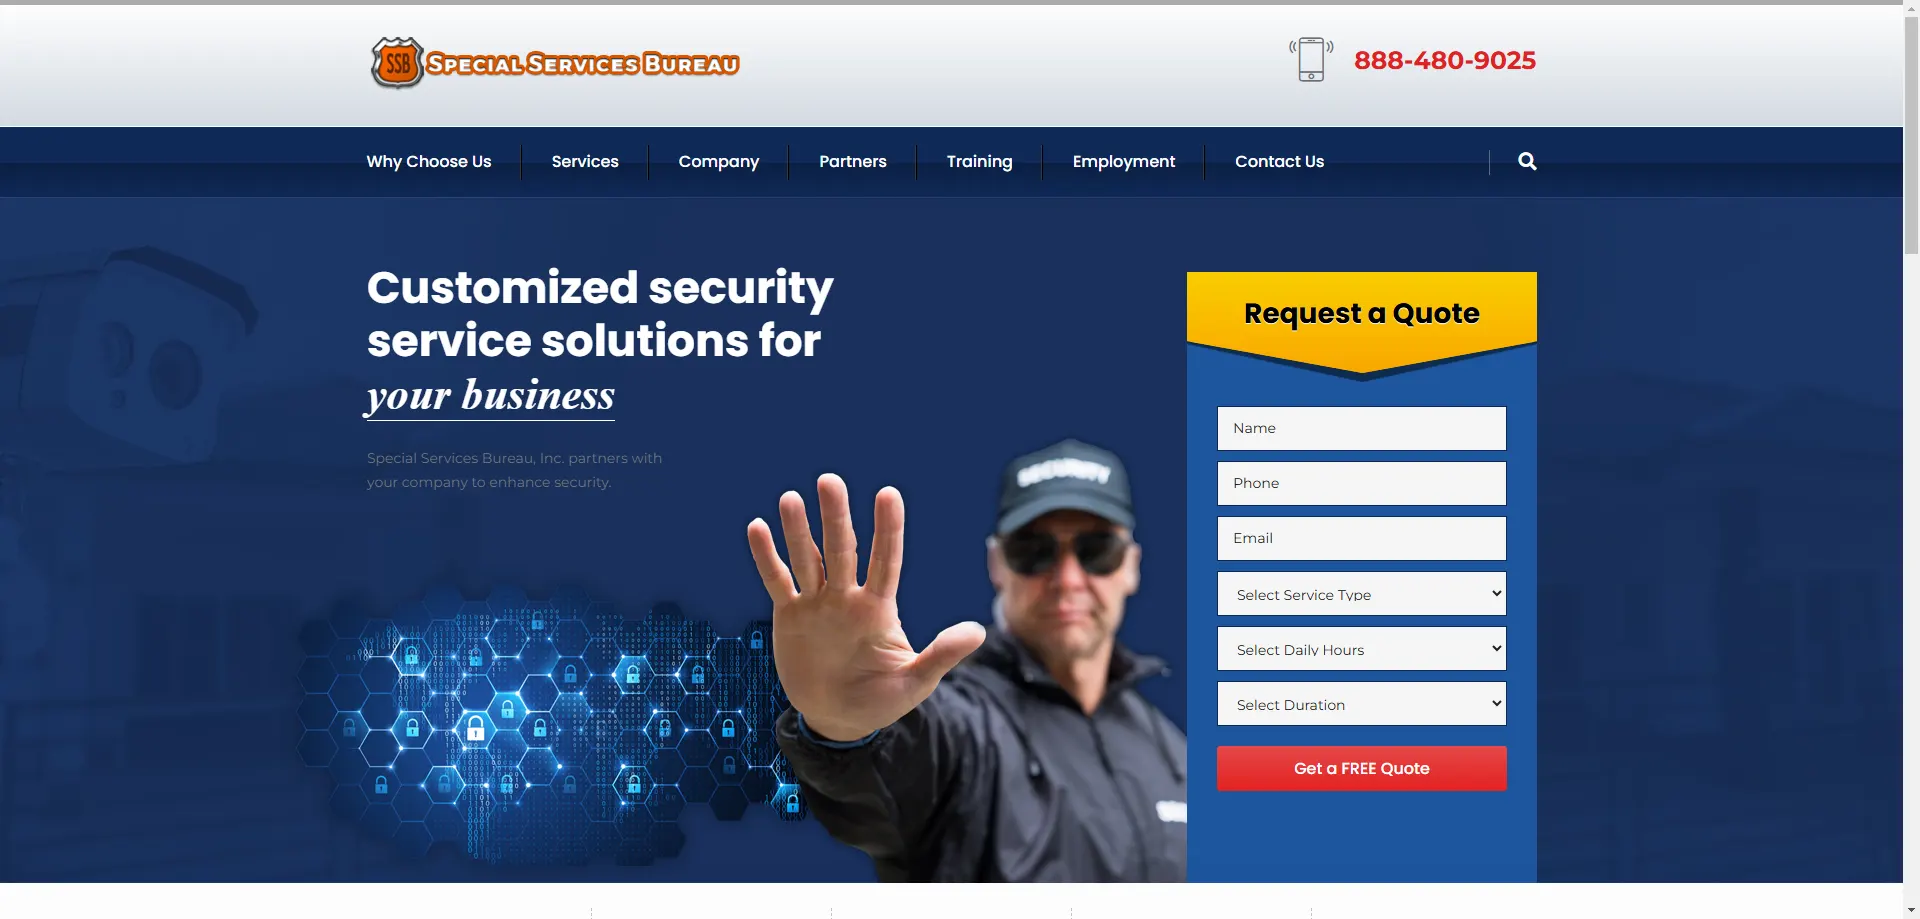Screen dimensions: 1920x919
Task: Focus the Phone input field
Action: click(x=1361, y=483)
